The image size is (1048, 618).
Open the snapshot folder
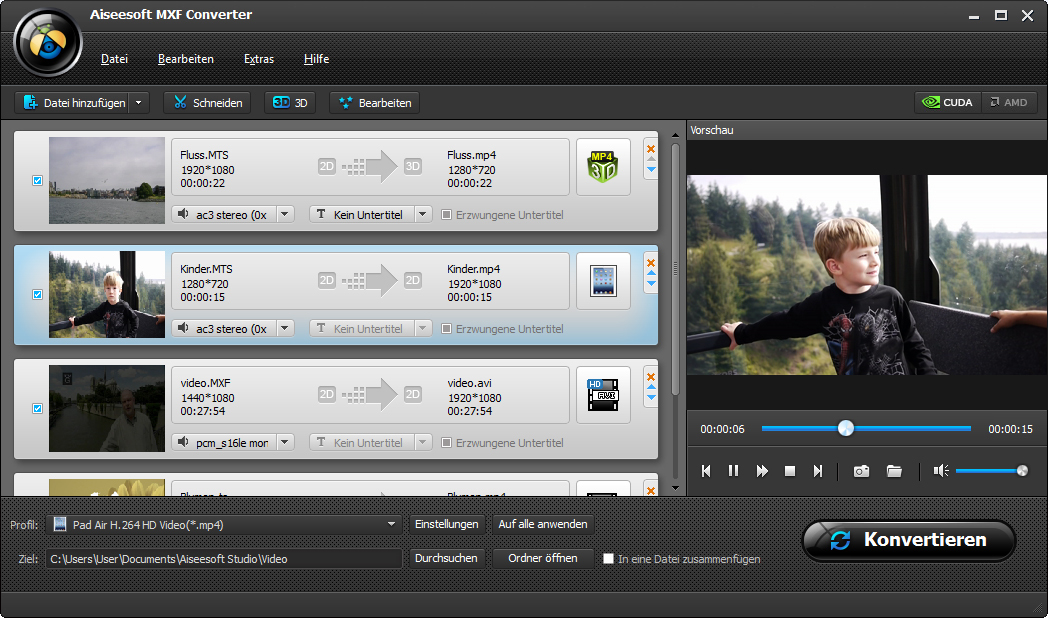coord(894,471)
